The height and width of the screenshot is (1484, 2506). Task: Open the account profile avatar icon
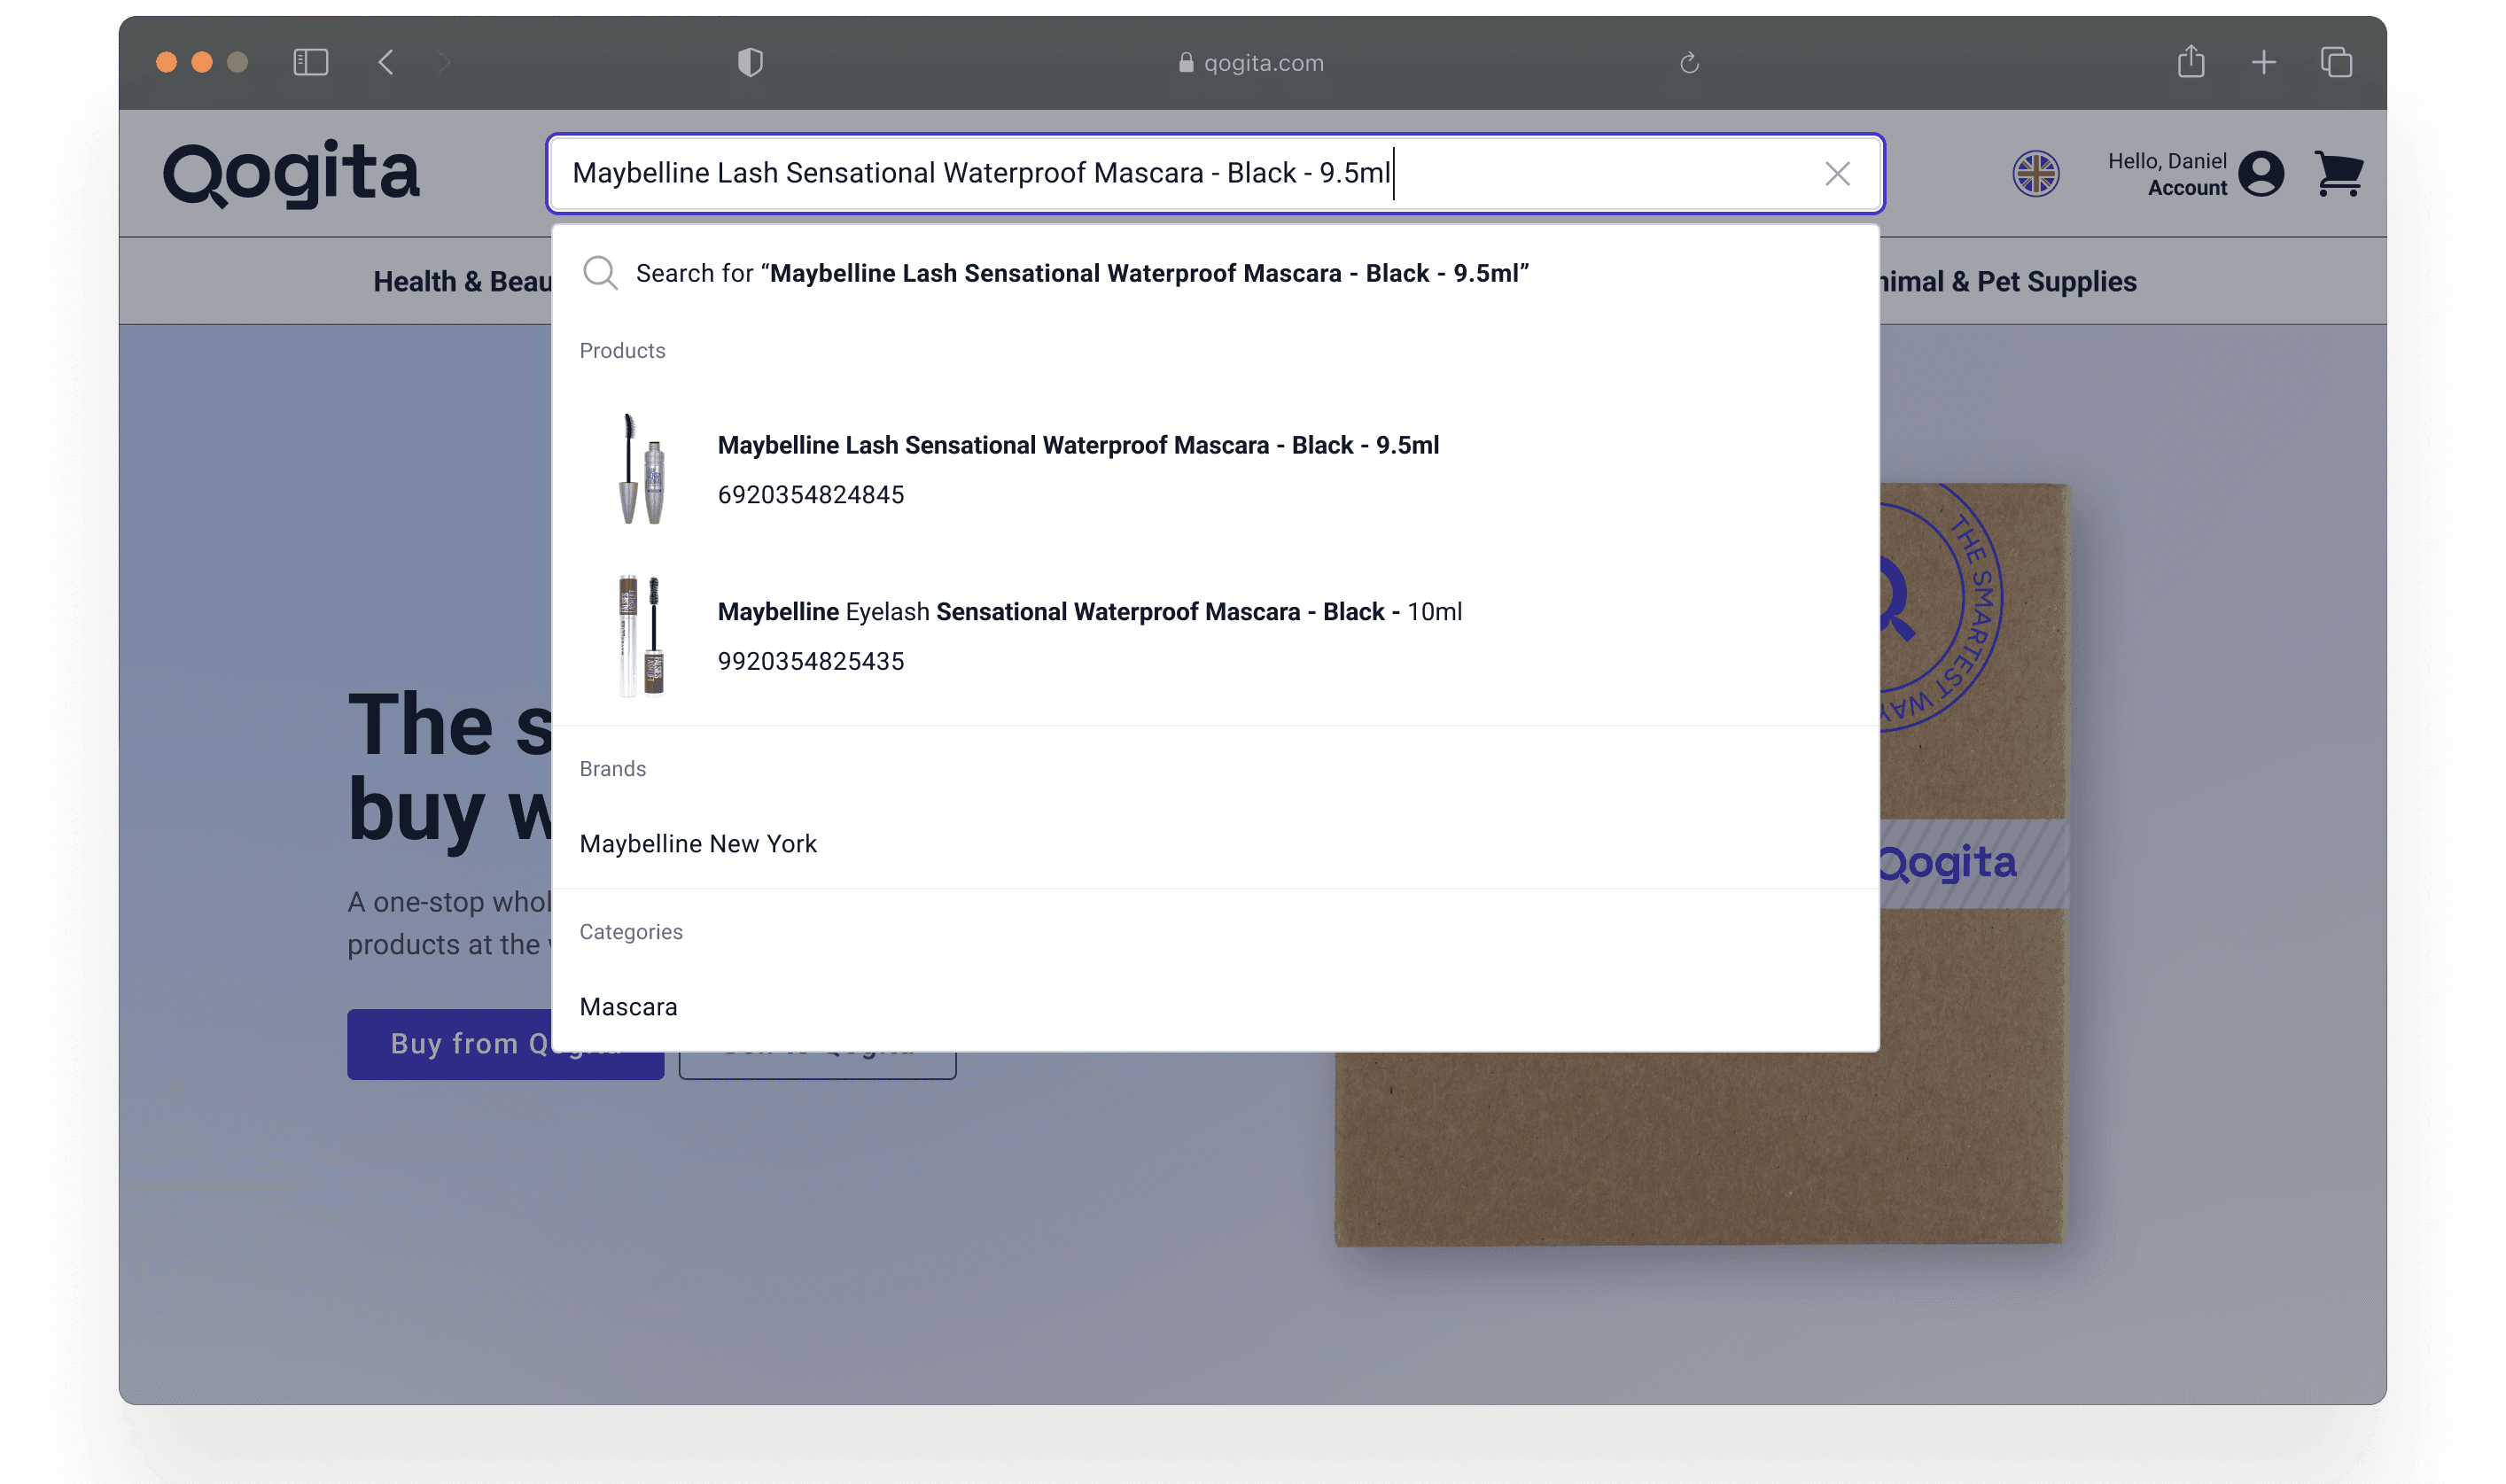(x=2260, y=174)
